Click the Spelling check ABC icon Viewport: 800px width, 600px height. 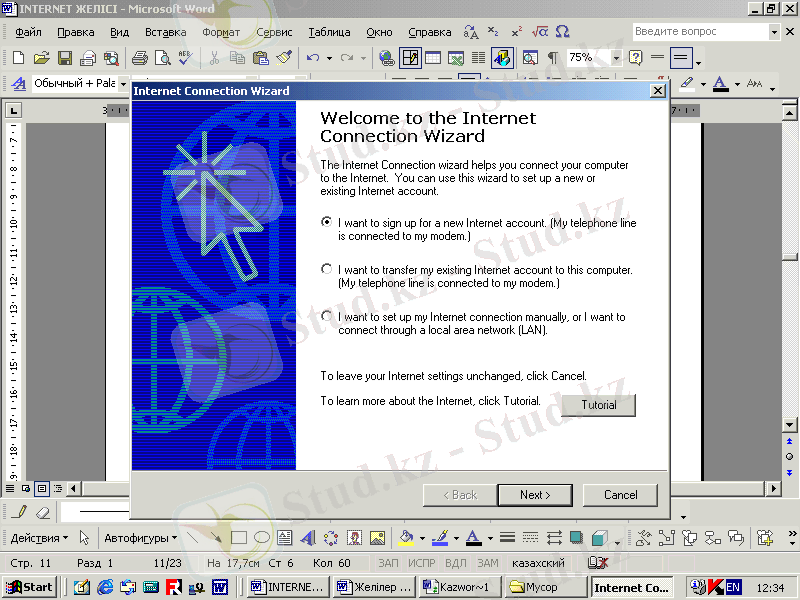[185, 58]
